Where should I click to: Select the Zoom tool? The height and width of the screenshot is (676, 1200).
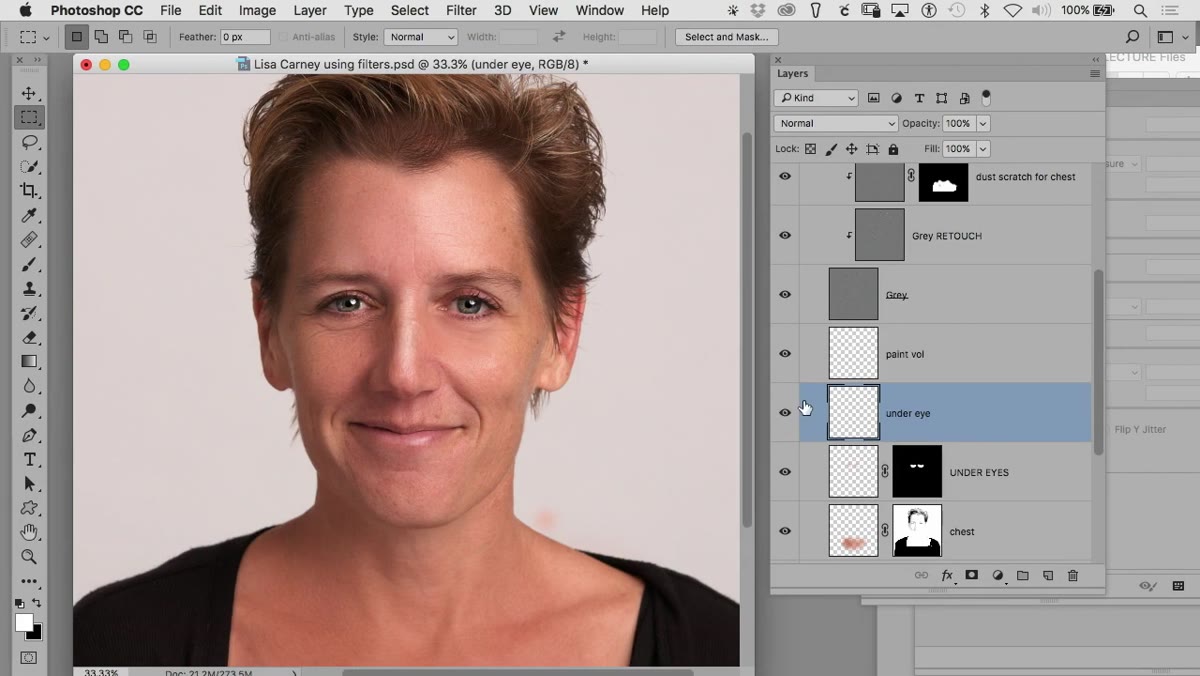coord(29,557)
